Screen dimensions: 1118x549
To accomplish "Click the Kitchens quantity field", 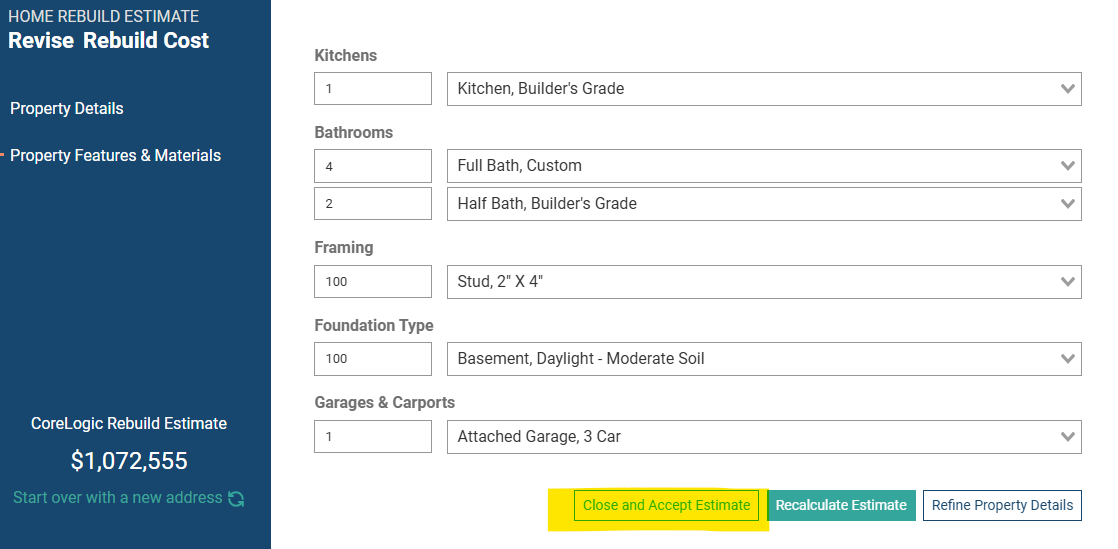I will [373, 88].
